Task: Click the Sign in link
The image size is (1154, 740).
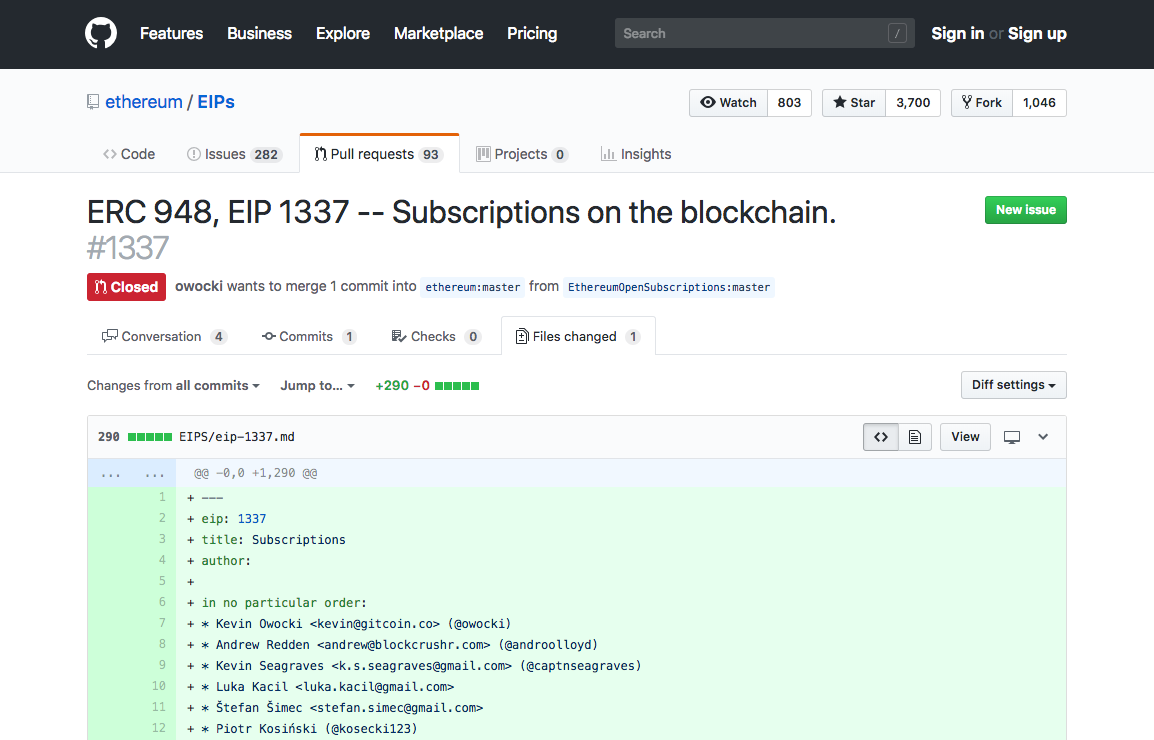Action: 957,33
